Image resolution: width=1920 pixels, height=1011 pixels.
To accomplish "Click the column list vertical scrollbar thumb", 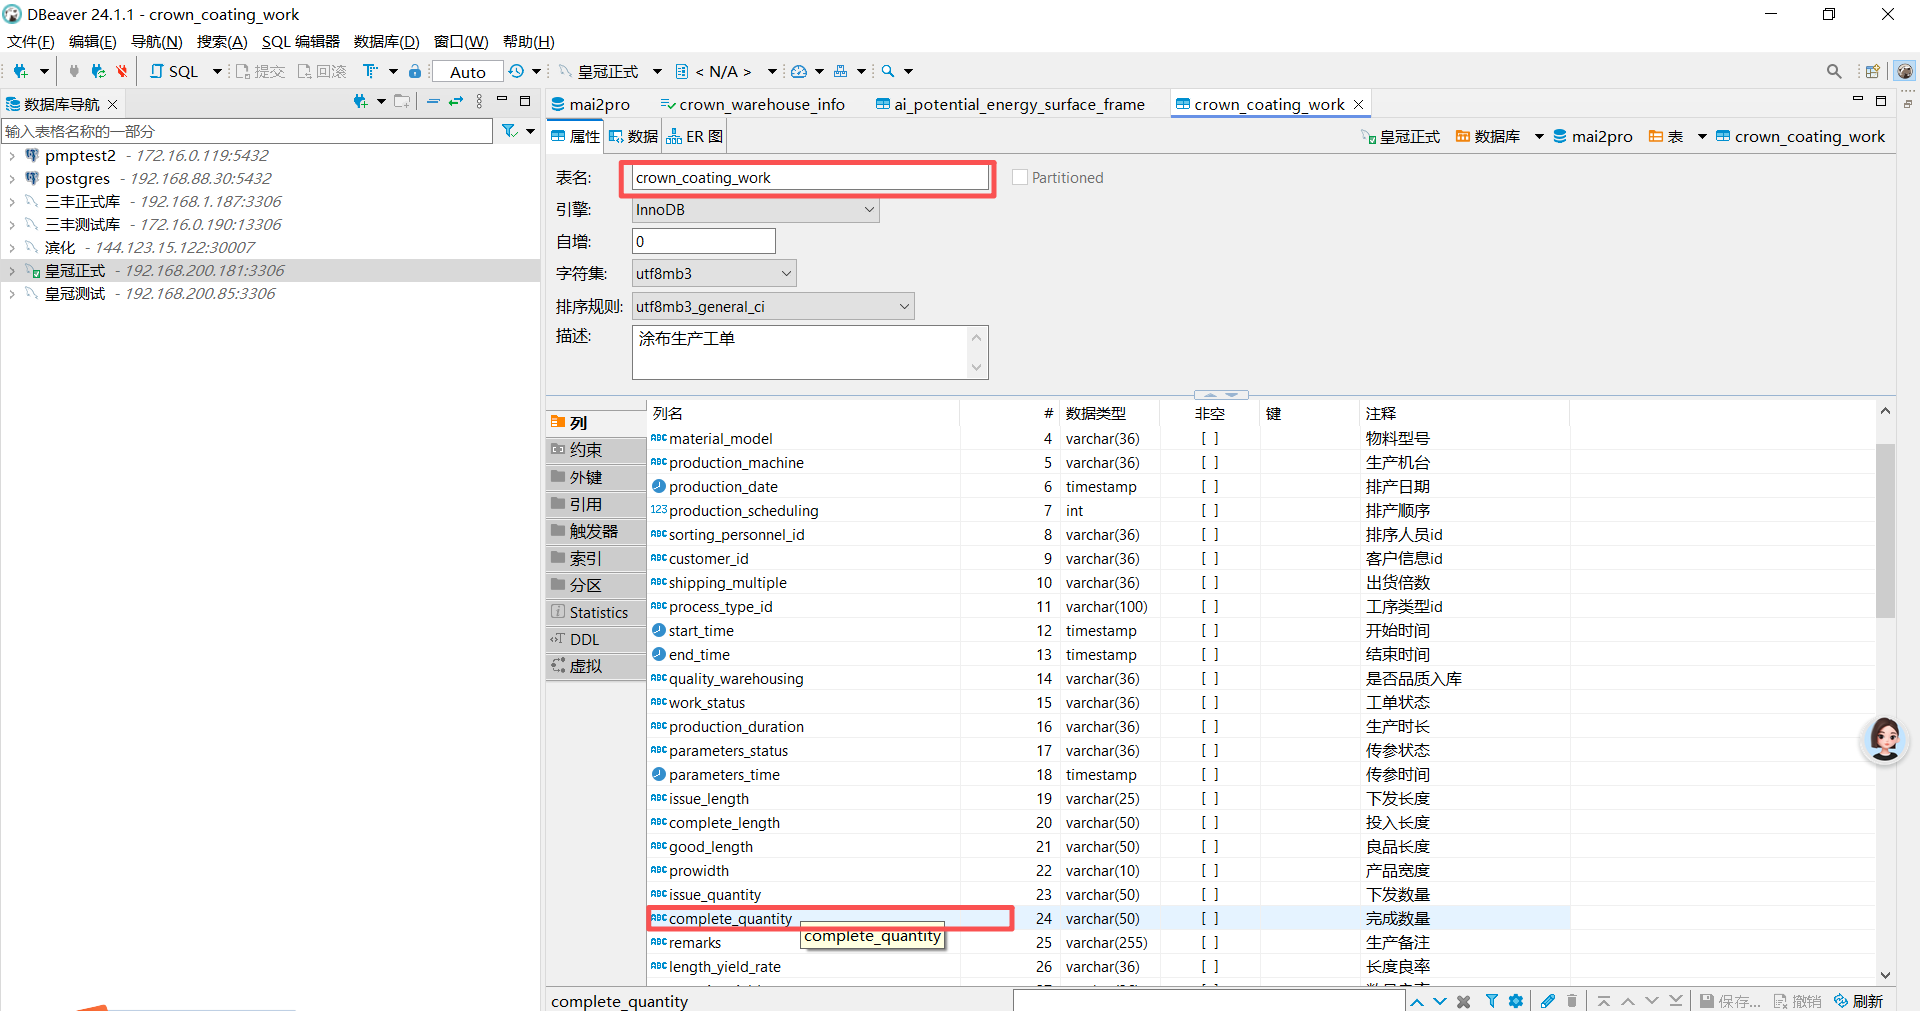I will click(x=1885, y=530).
